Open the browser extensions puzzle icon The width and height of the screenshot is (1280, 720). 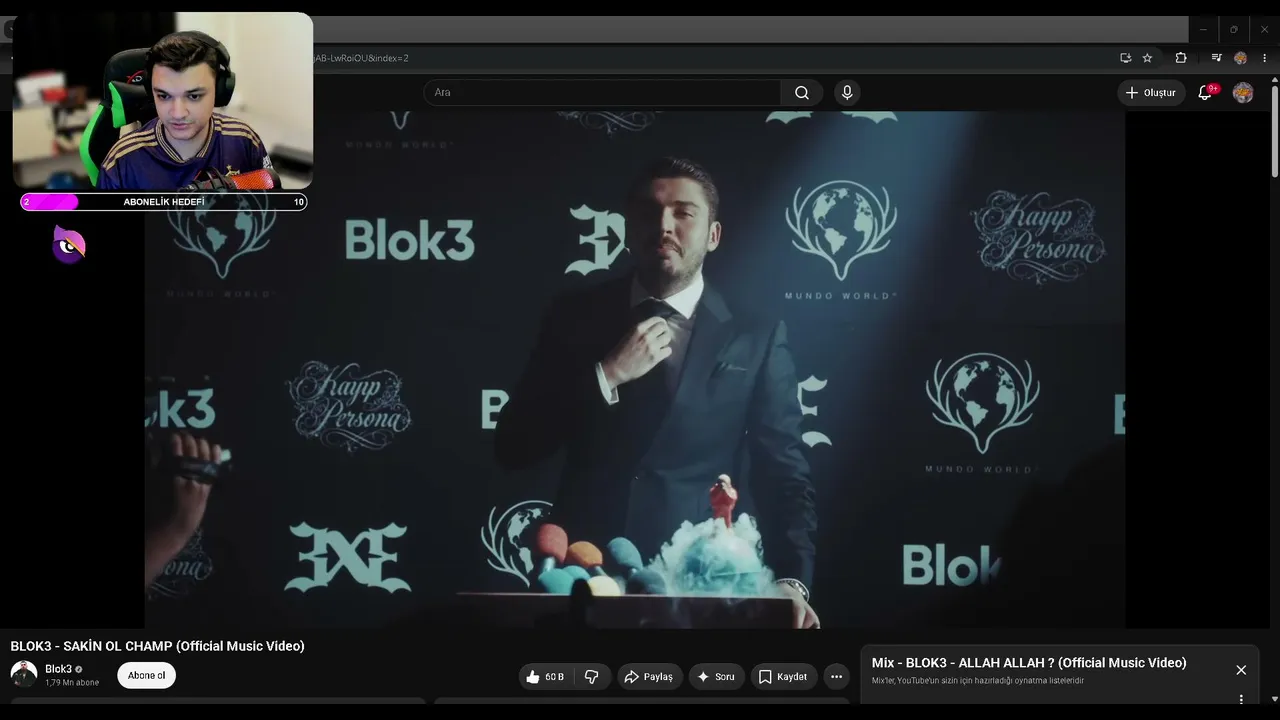coord(1181,58)
